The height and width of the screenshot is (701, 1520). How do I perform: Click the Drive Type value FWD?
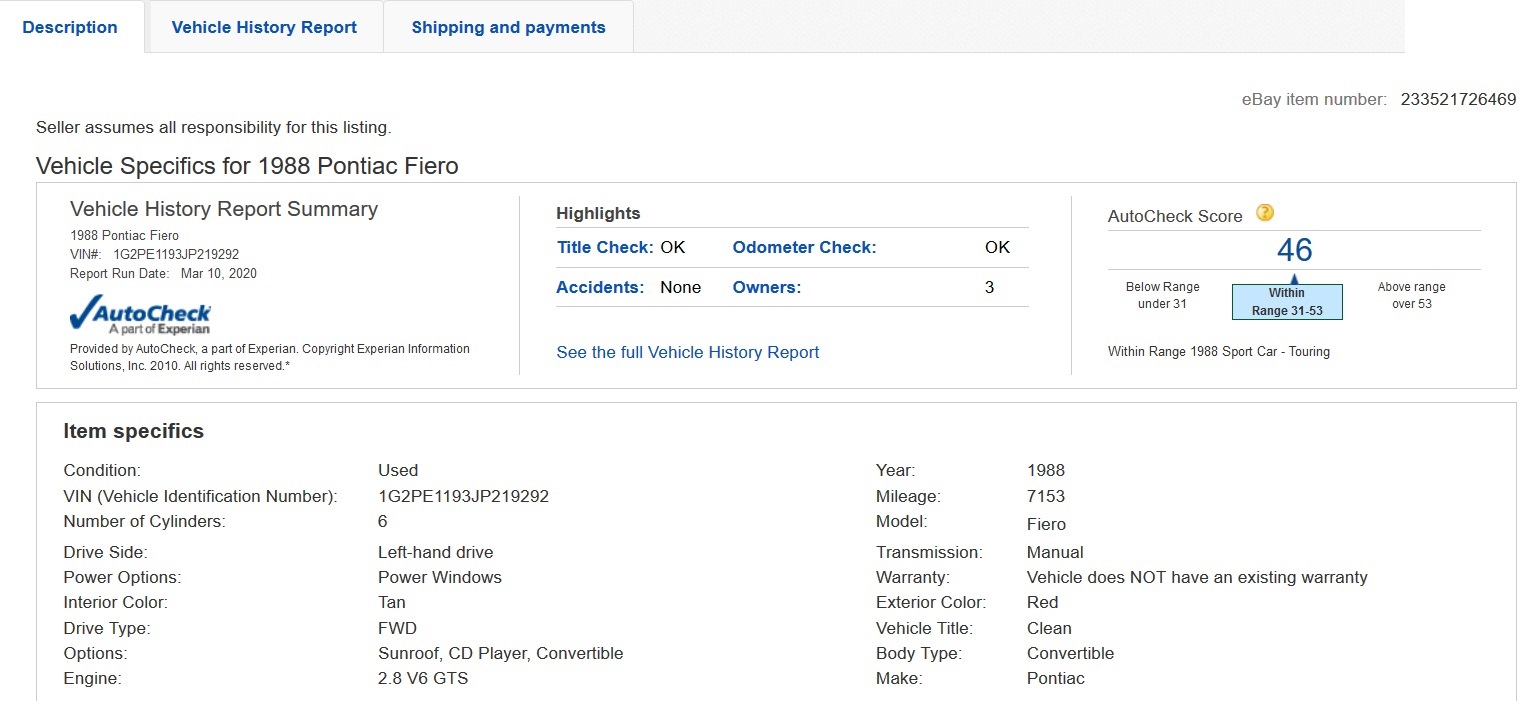click(x=397, y=628)
